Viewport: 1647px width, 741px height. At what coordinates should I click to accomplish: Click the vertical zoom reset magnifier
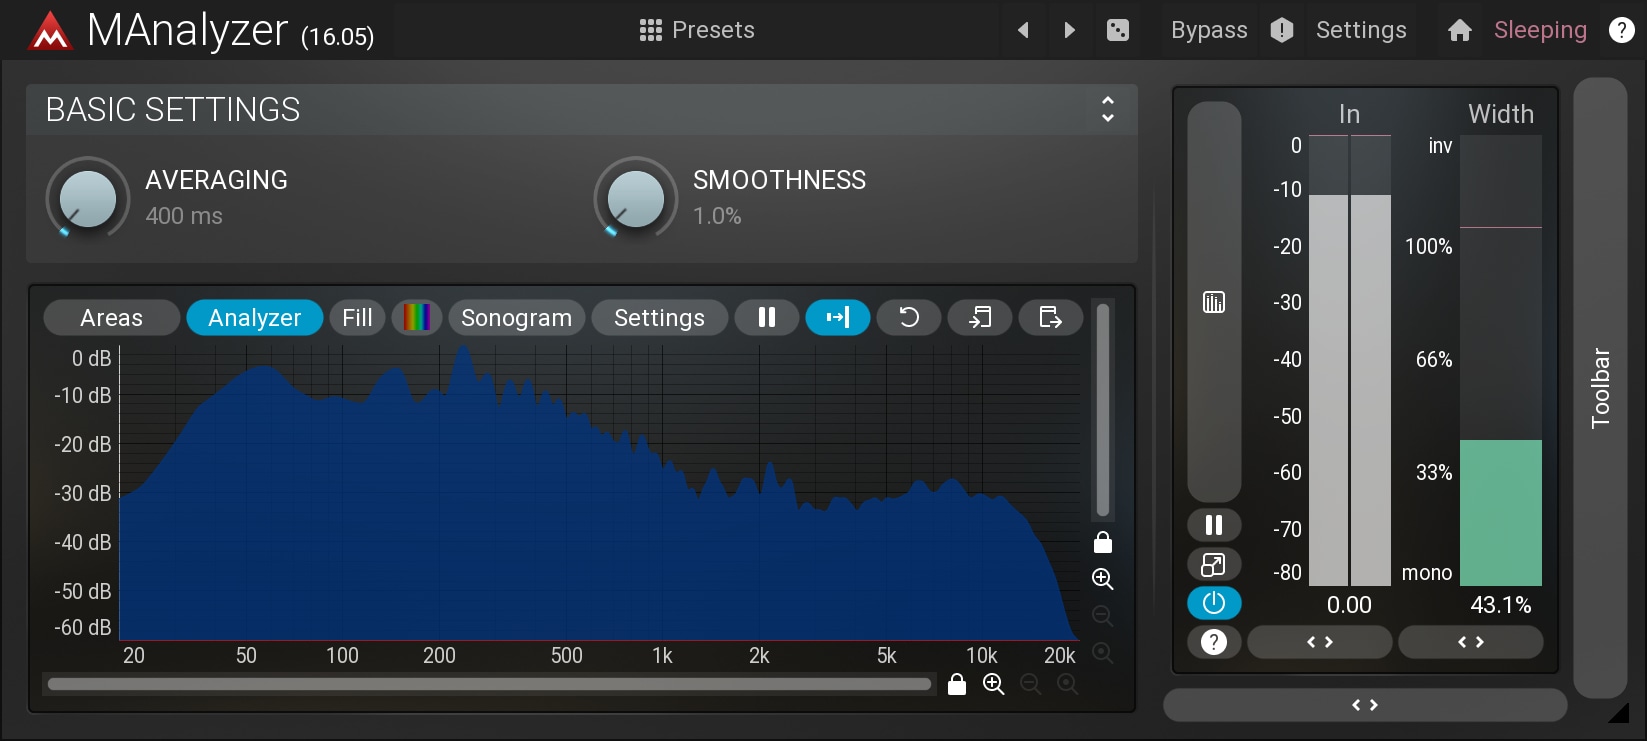click(x=1103, y=653)
